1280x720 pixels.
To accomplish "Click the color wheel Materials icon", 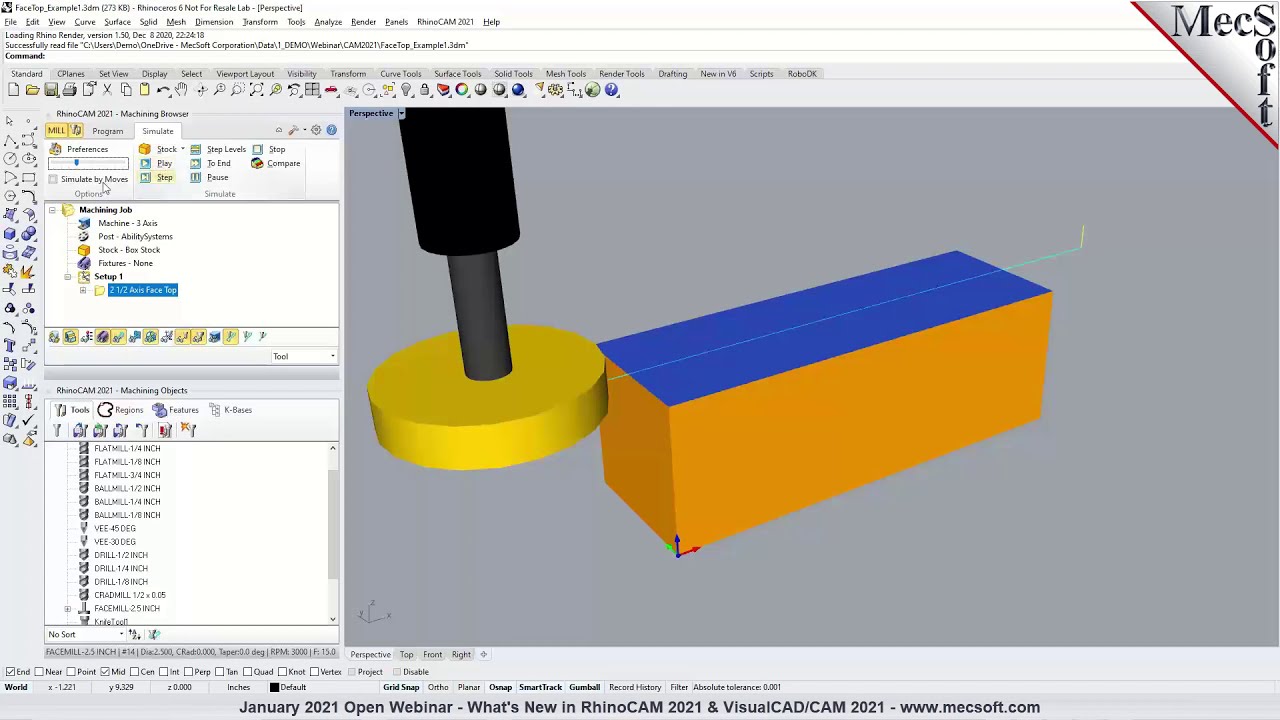I will click(x=462, y=90).
